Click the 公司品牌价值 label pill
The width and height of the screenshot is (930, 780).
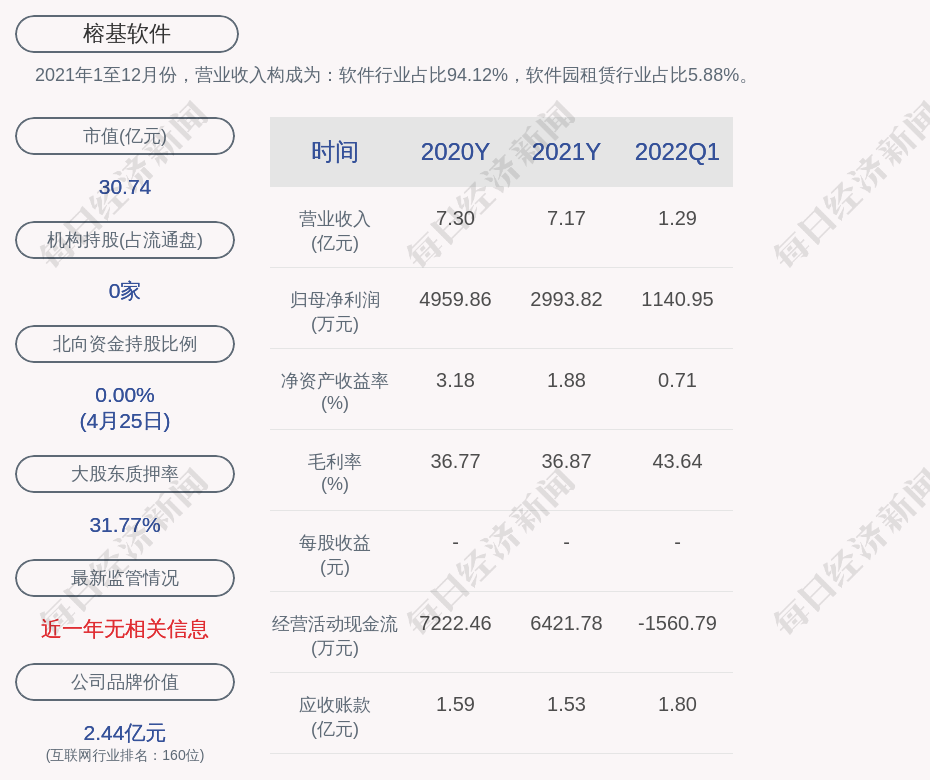point(125,682)
